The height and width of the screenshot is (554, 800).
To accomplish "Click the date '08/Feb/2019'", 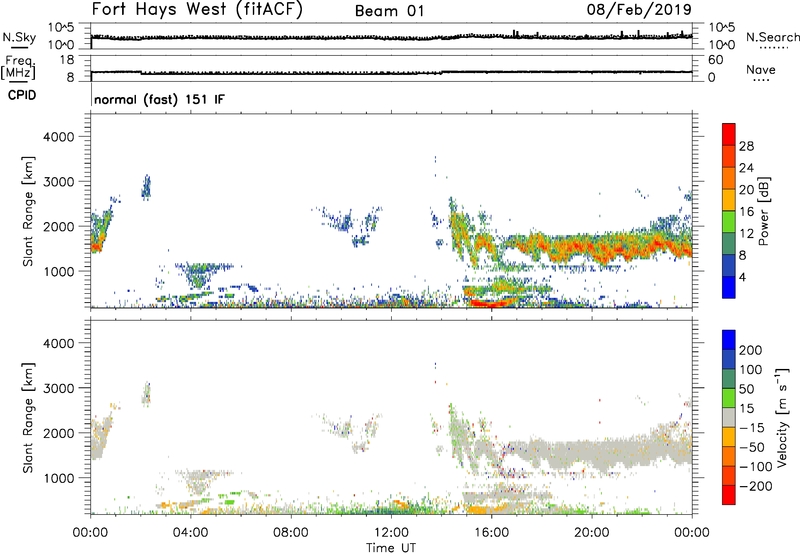I will click(639, 9).
